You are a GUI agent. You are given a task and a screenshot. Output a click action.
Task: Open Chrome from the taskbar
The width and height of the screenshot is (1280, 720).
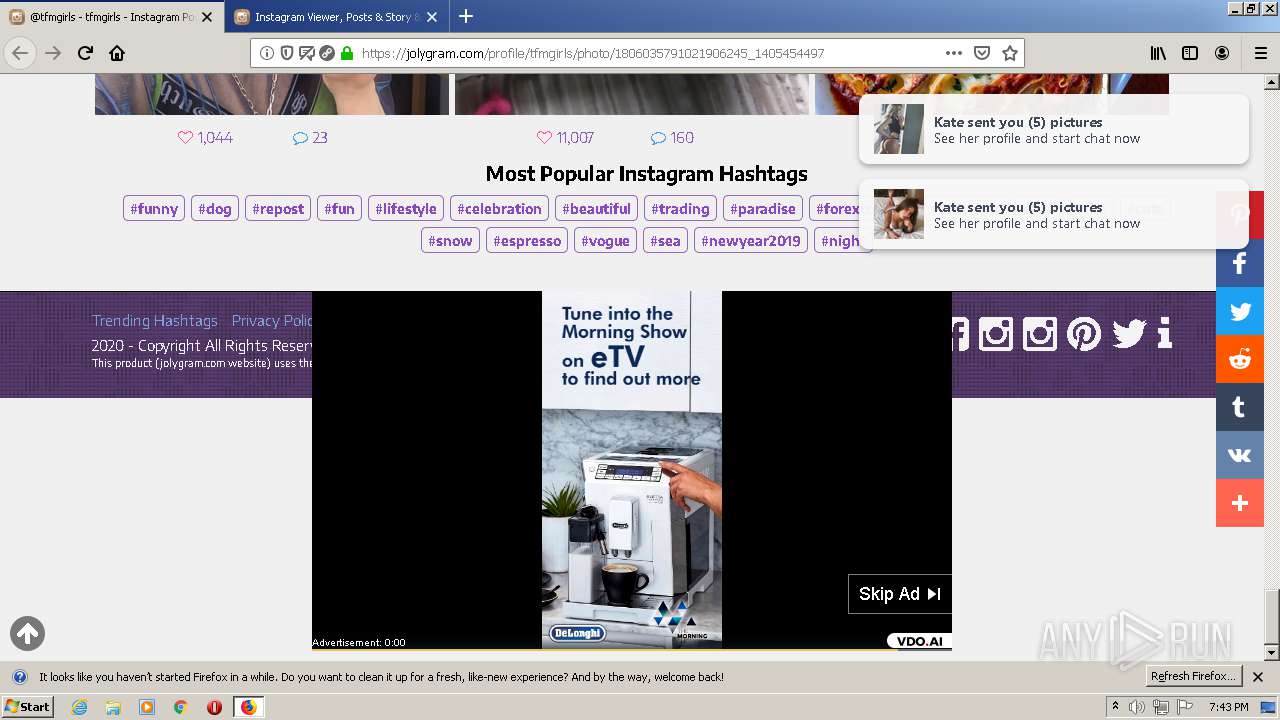(180, 707)
